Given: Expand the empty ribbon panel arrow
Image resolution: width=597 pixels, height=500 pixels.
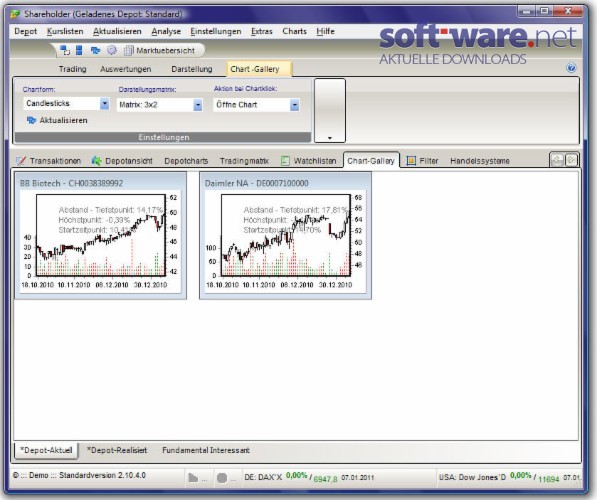Looking at the screenshot, I should point(330,138).
